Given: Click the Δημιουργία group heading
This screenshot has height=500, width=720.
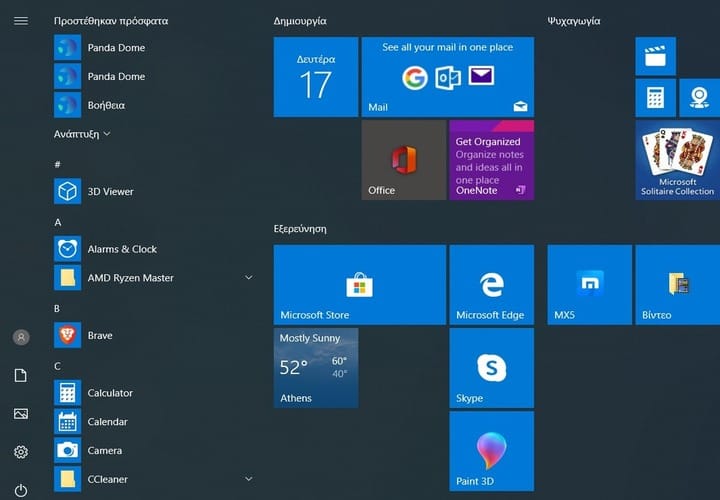Looking at the screenshot, I should [300, 21].
